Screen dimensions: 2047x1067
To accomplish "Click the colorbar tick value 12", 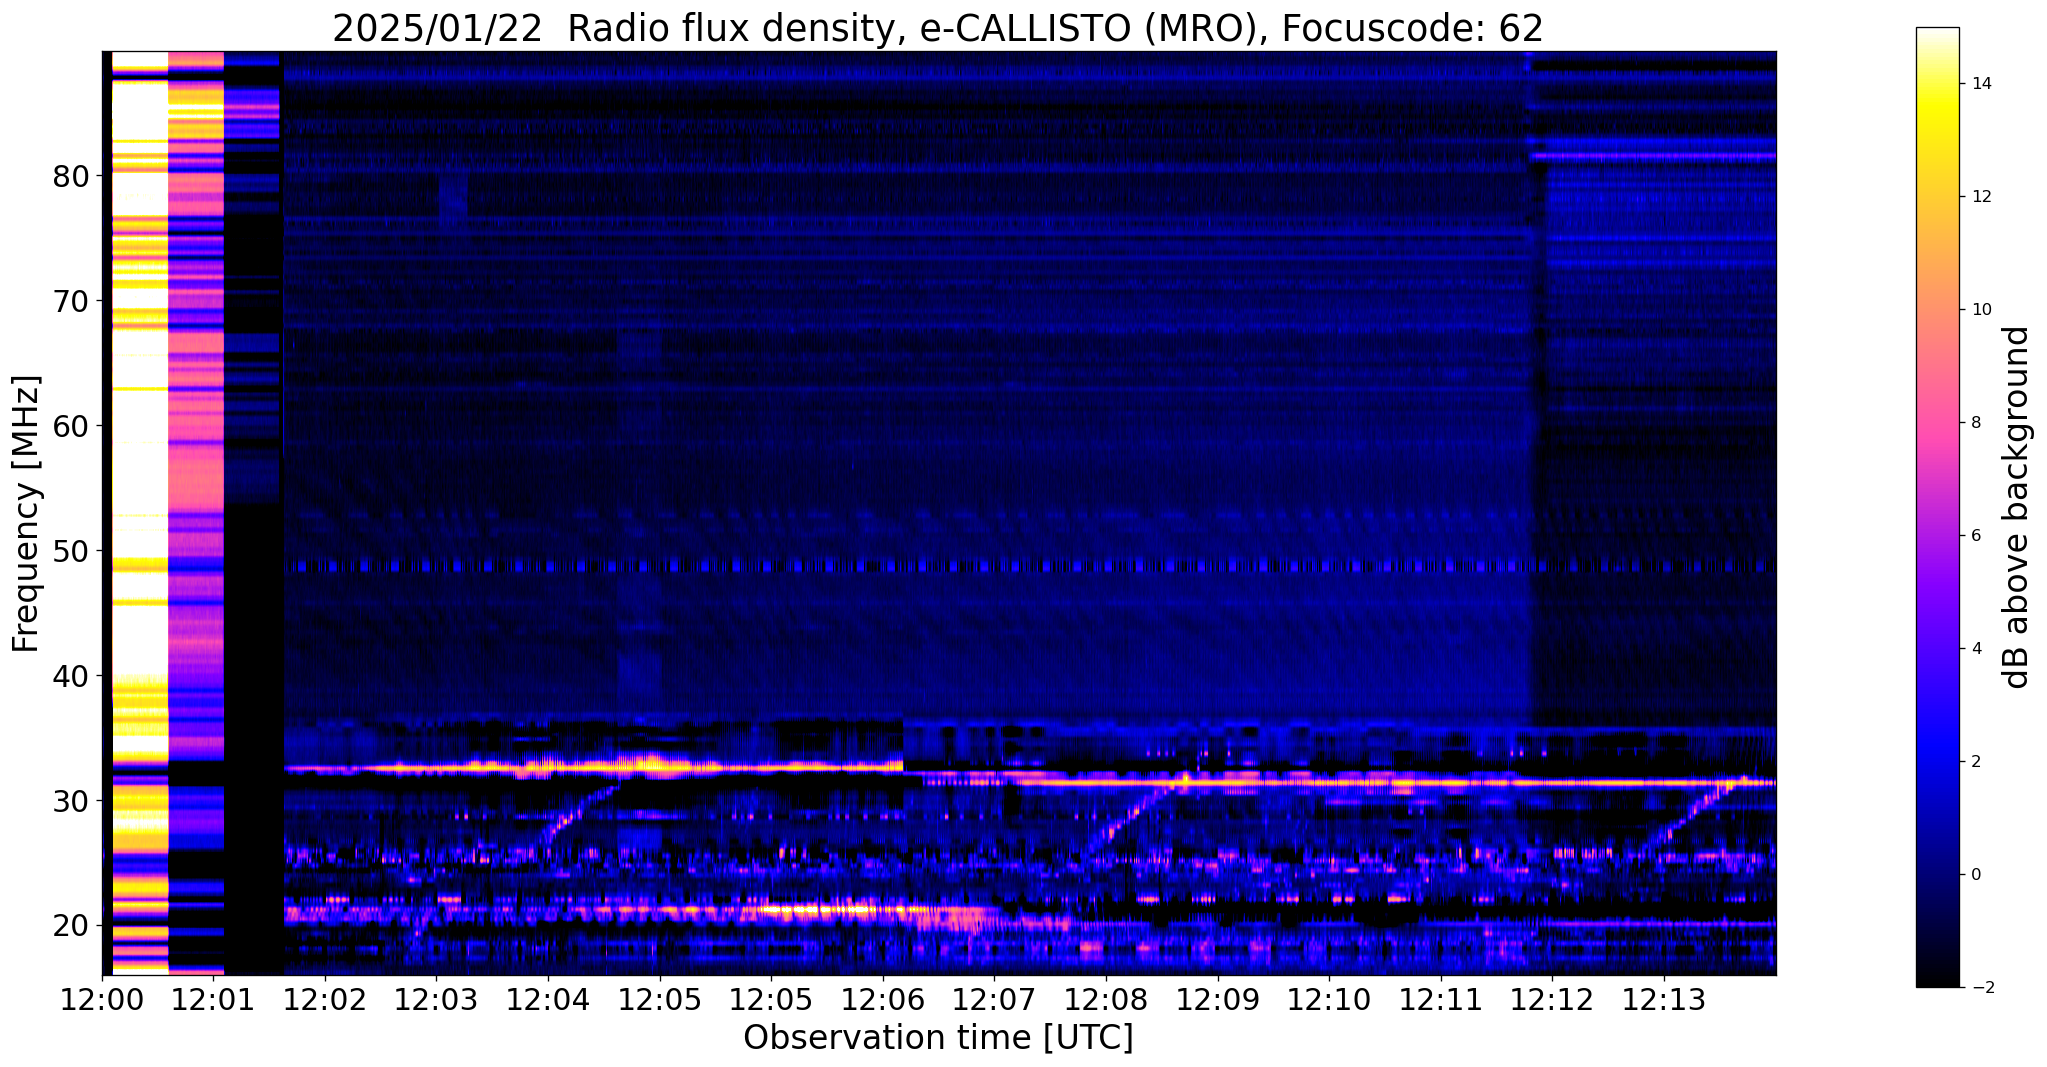I will (1980, 197).
